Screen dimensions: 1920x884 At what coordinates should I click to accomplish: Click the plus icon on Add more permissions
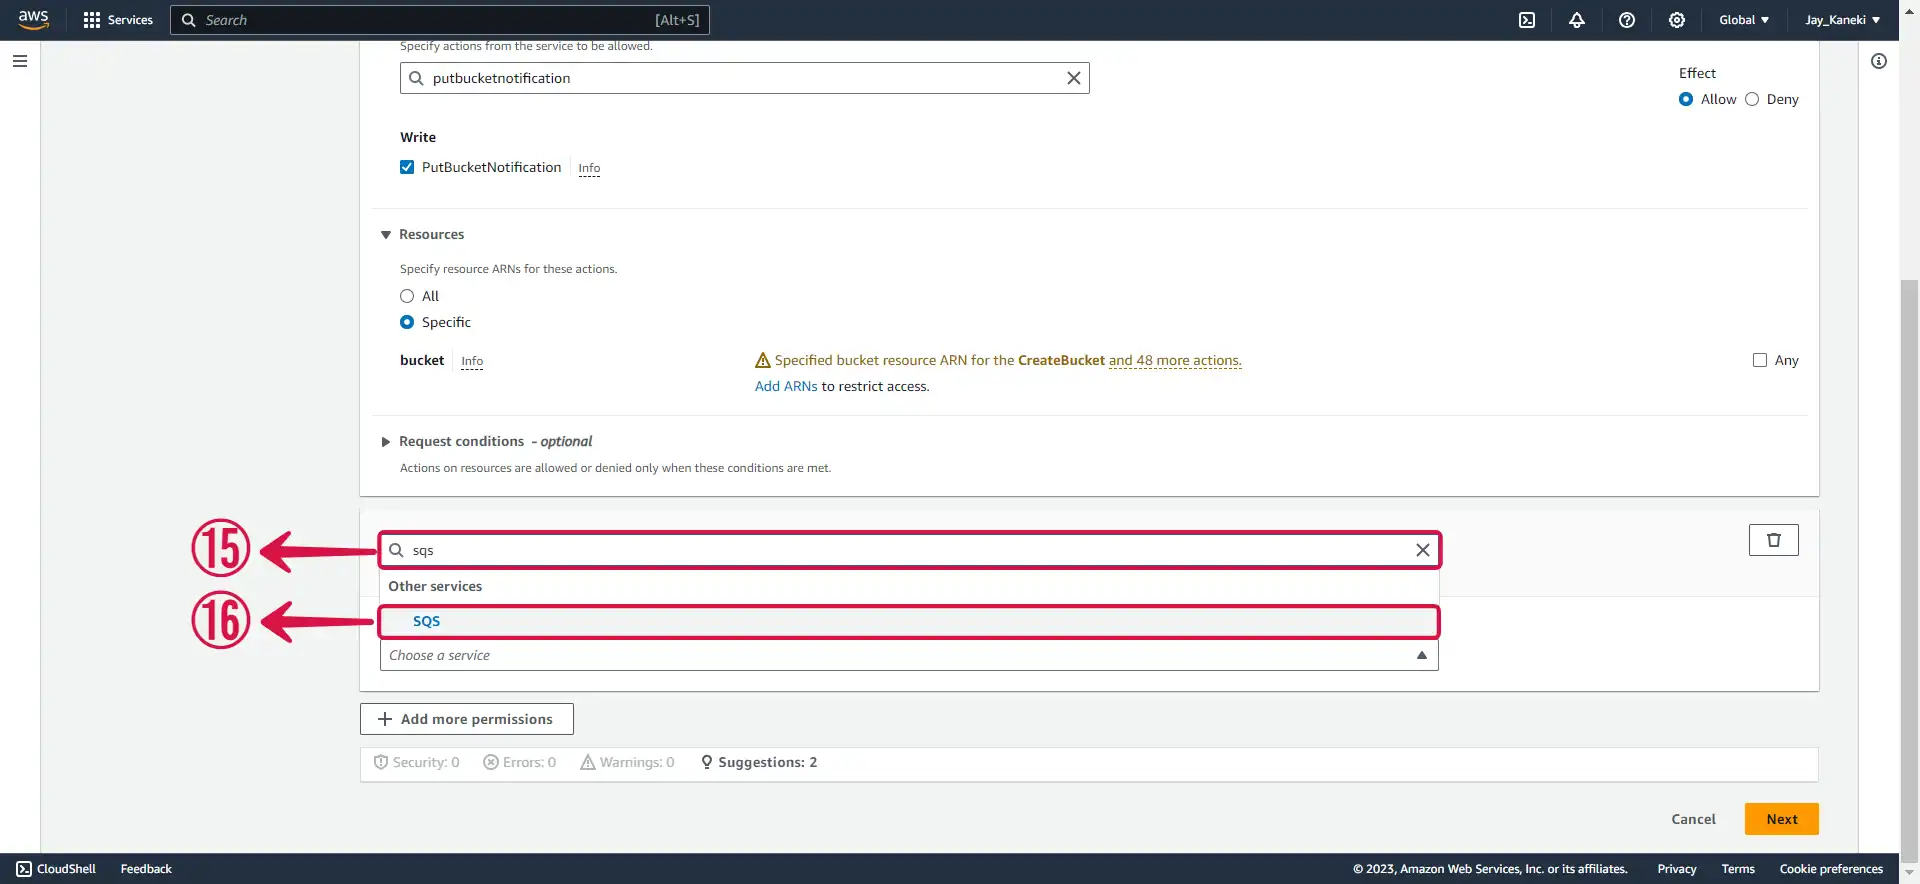[x=385, y=719]
